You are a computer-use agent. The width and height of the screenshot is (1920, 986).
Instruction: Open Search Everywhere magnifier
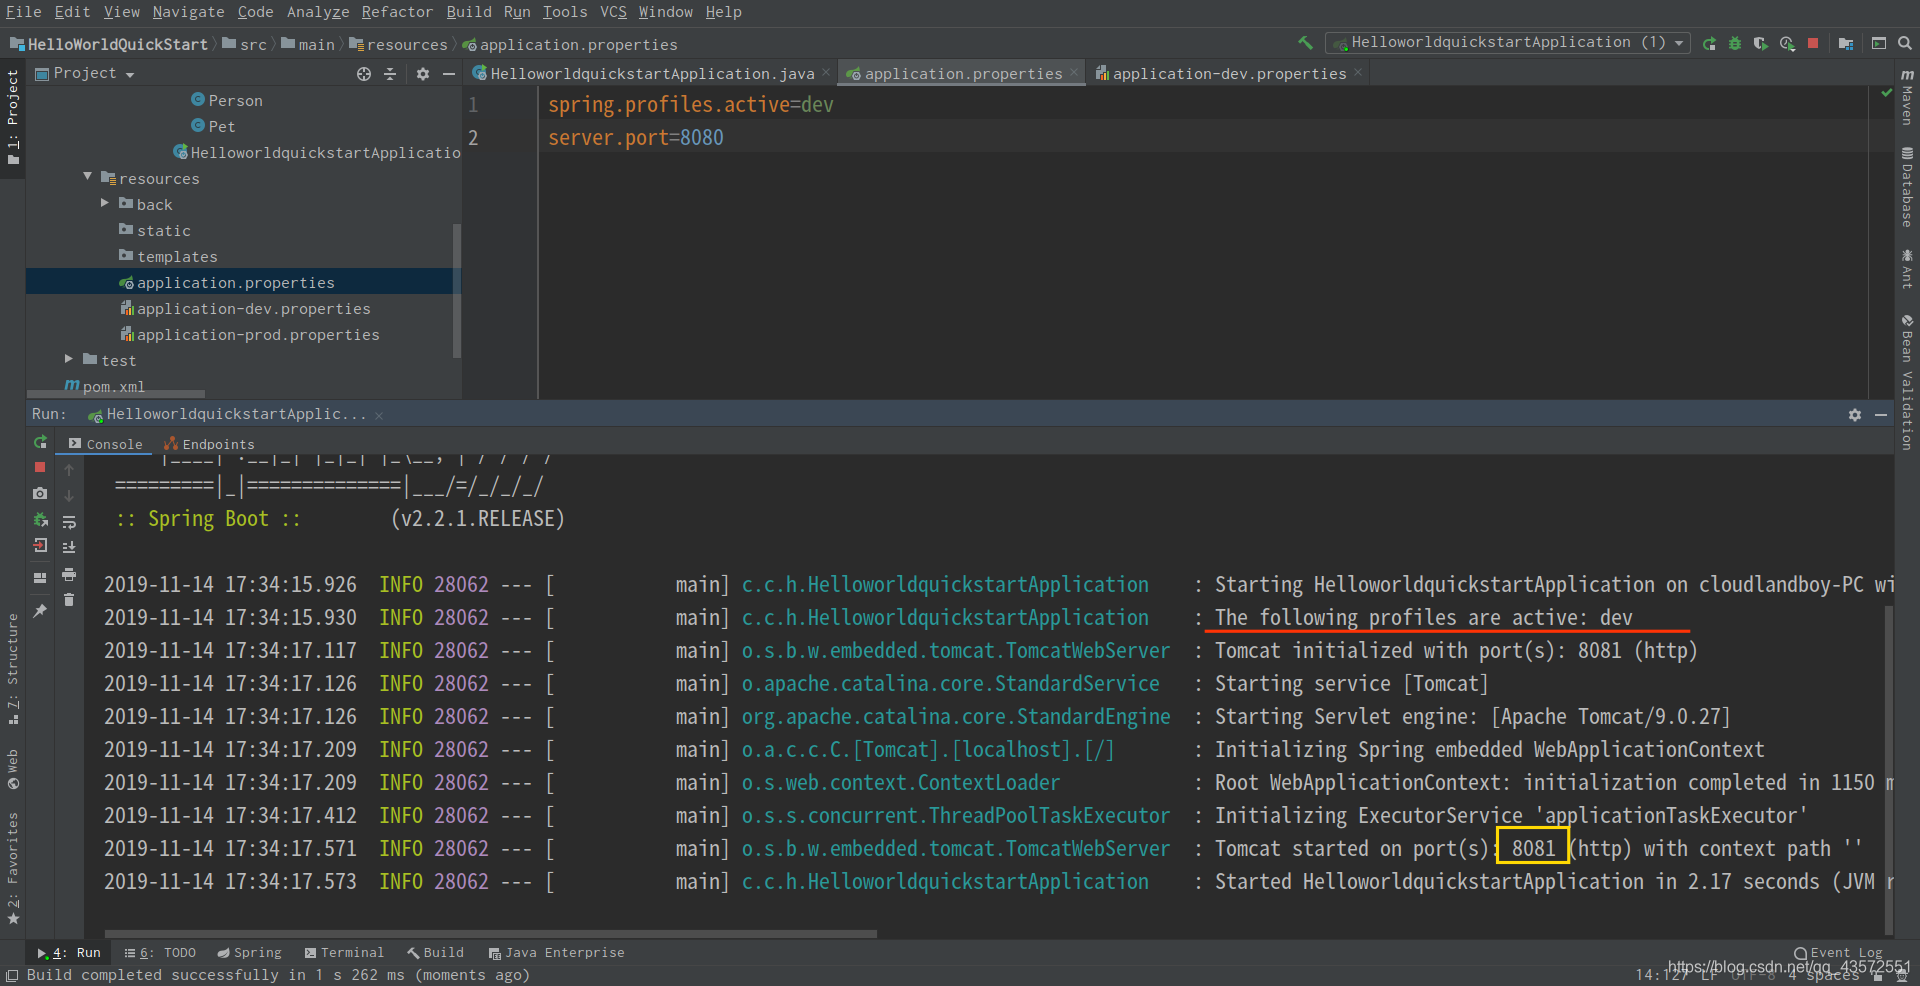click(1905, 43)
